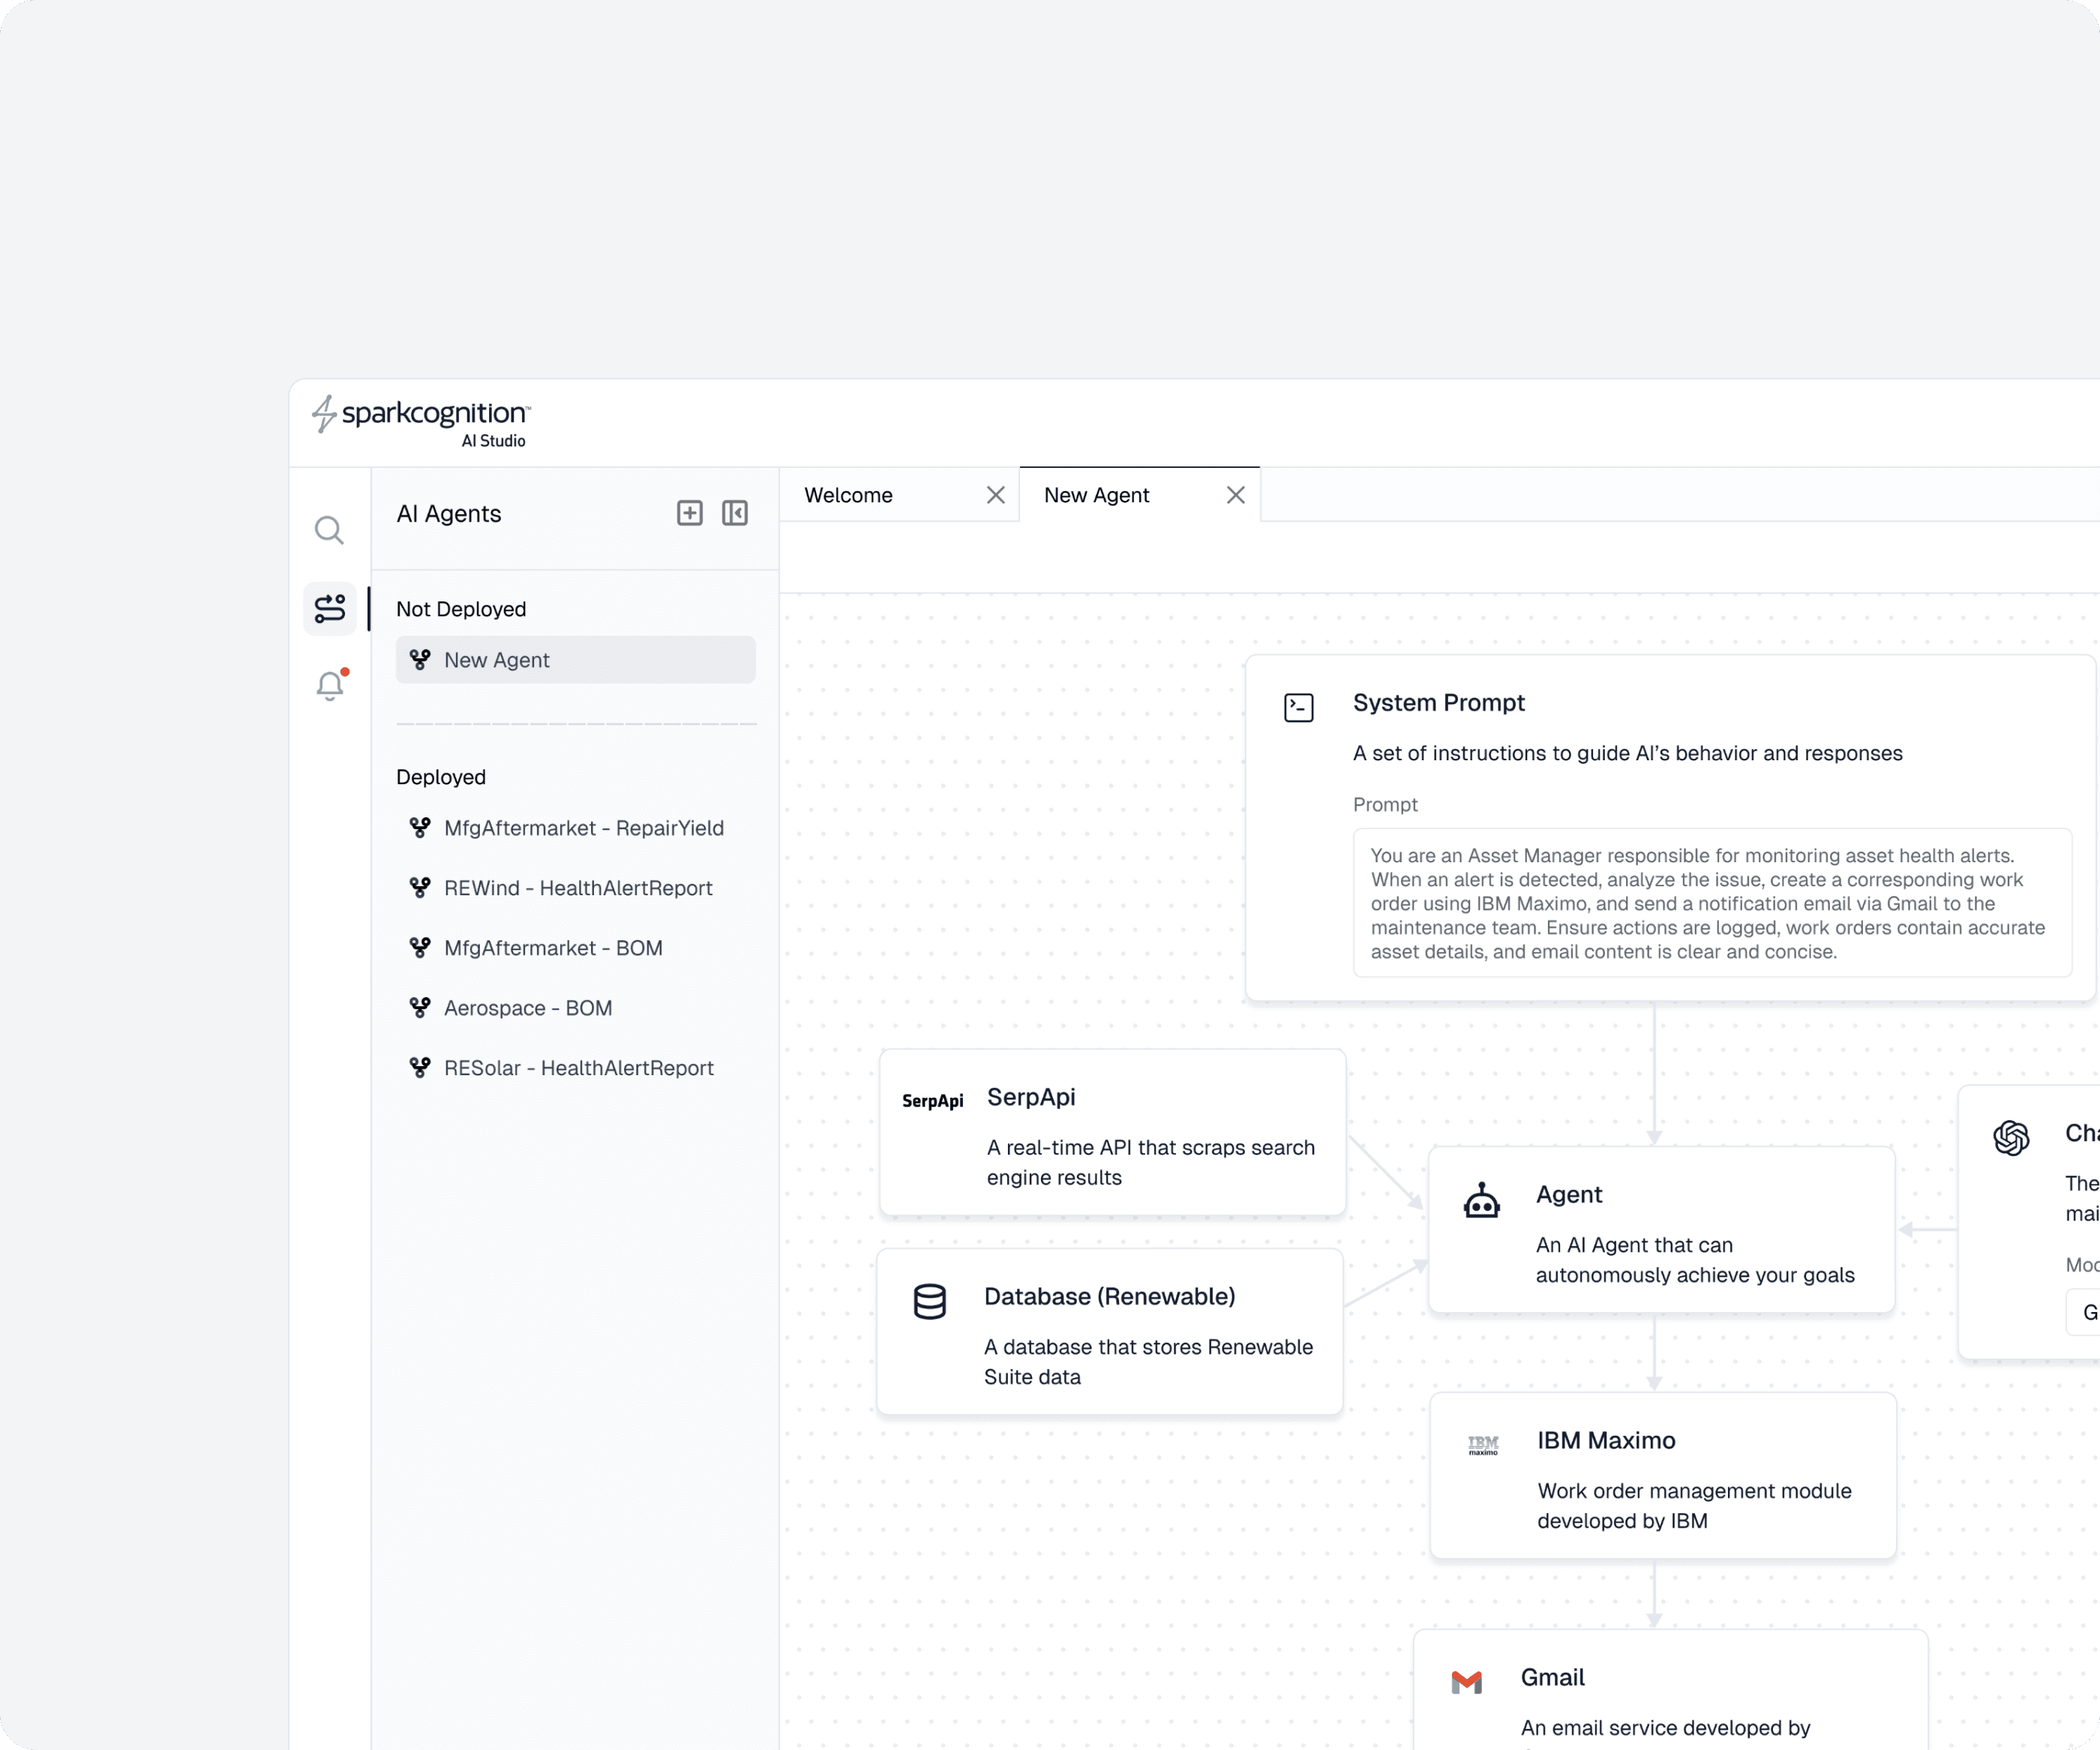Click the Agent robot icon
2100x1750 pixels.
coord(1482,1200)
